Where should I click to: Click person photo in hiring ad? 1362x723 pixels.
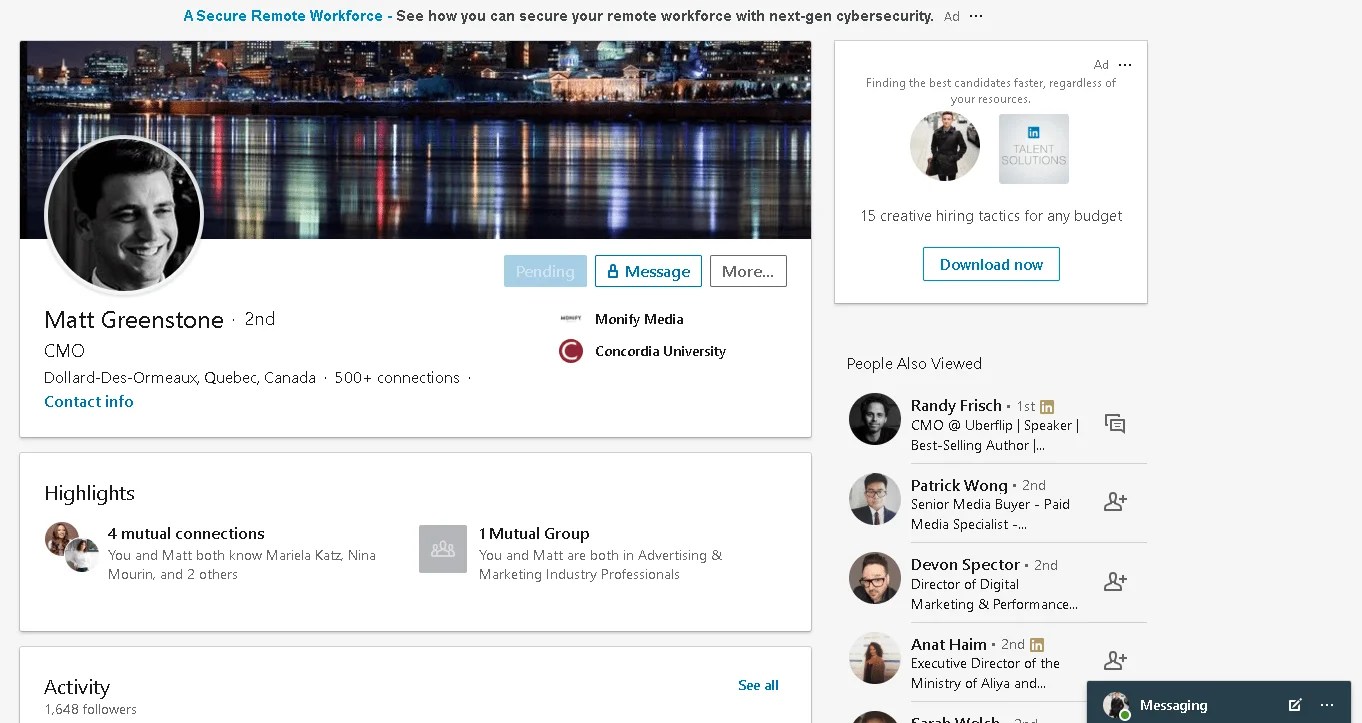click(x=945, y=146)
